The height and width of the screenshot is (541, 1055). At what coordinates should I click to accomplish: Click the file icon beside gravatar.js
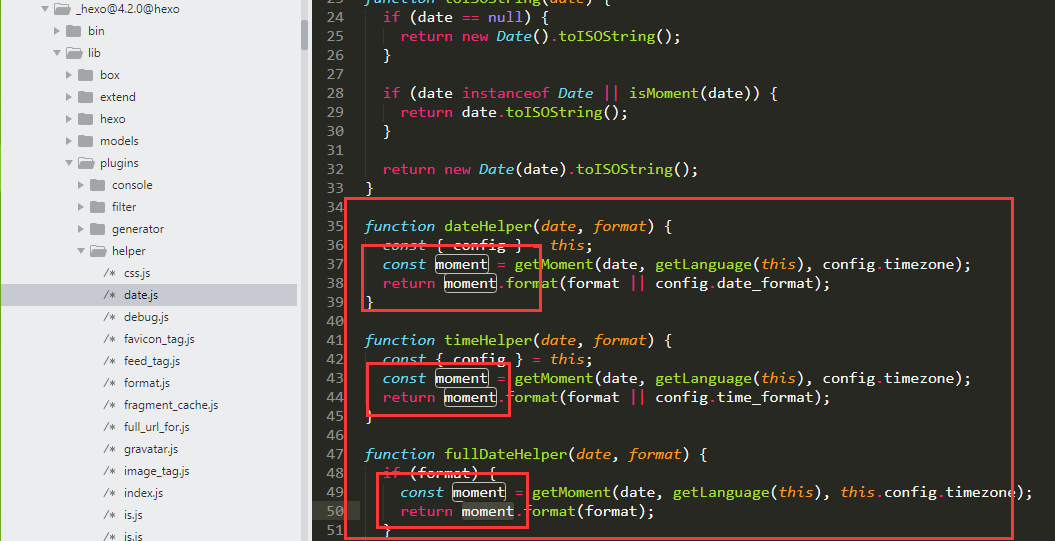[110, 449]
